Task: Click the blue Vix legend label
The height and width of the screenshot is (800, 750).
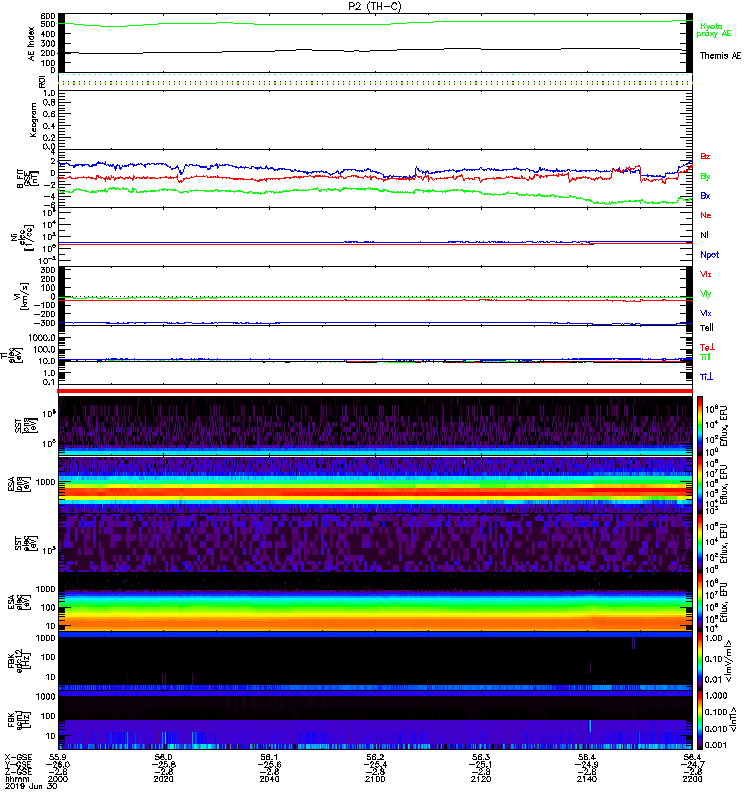Action: (706, 313)
